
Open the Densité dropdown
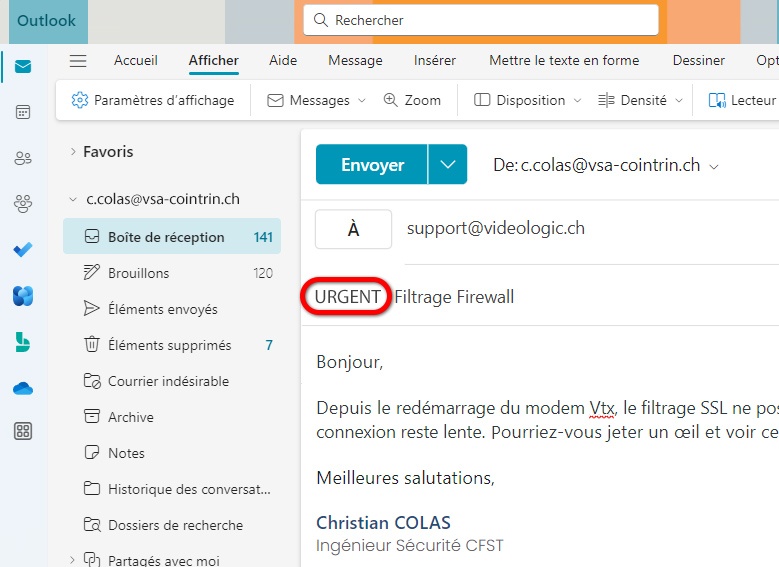[x=641, y=100]
